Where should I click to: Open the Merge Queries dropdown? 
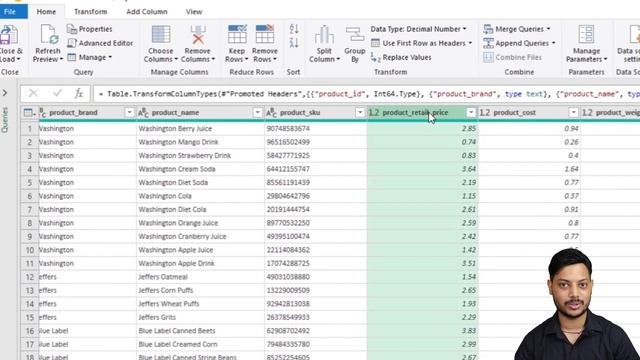(517, 29)
